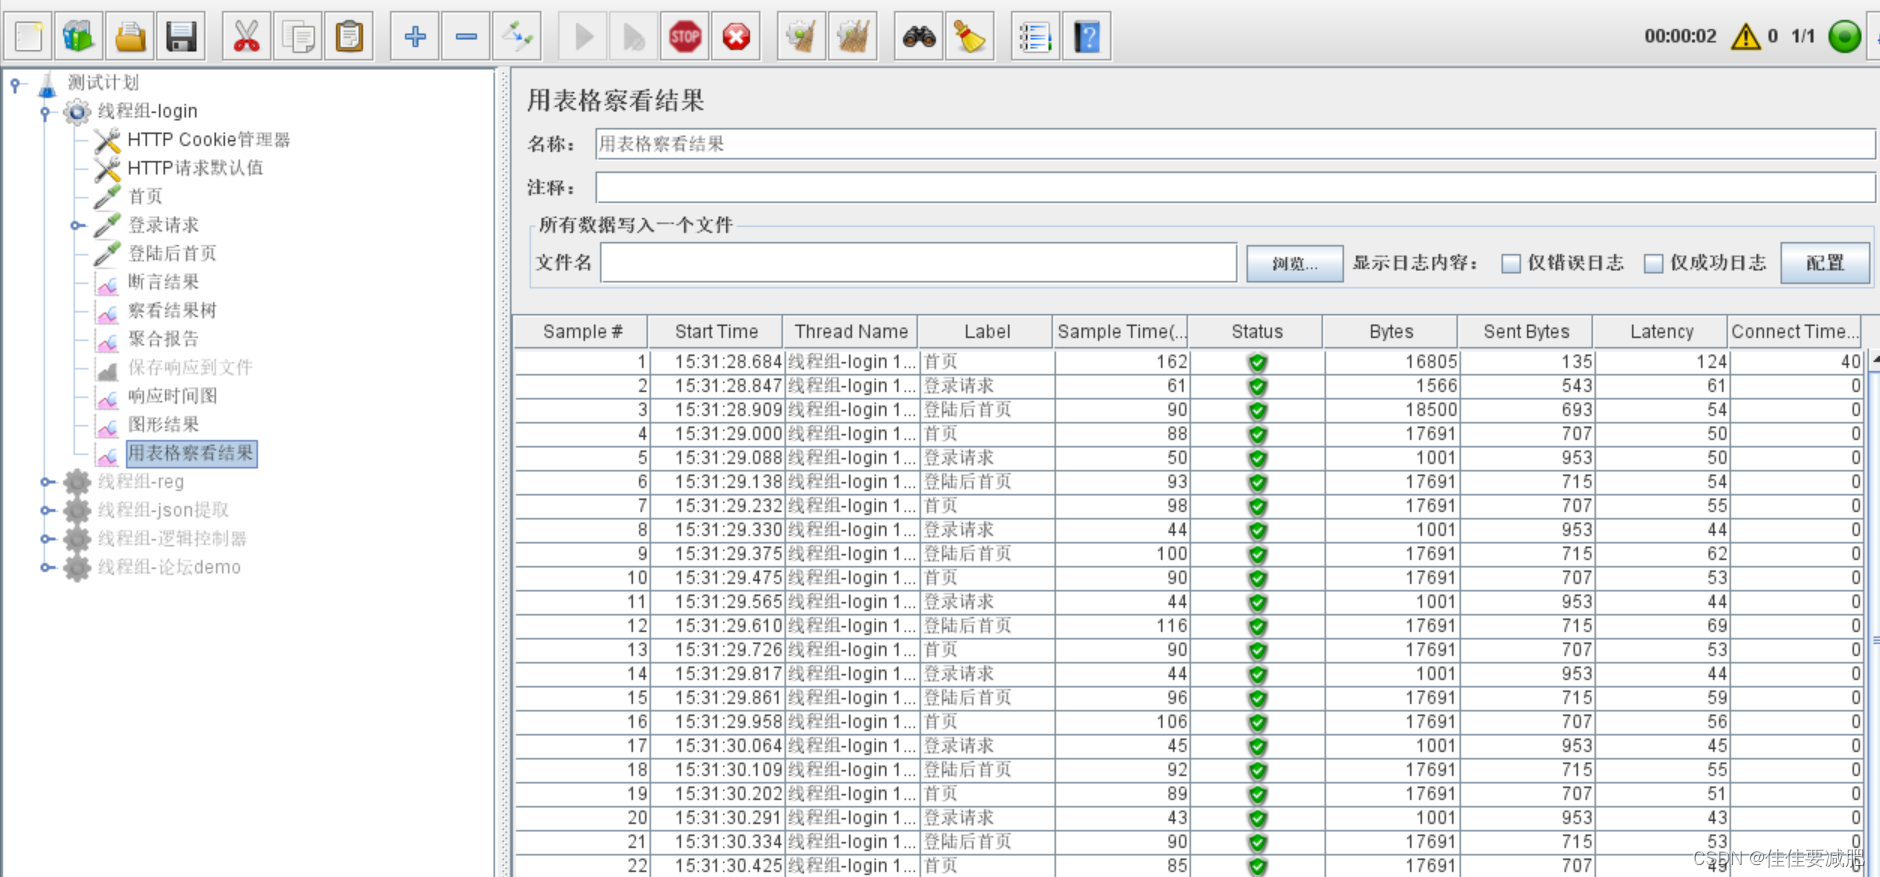
Task: Save the test plan with floppy icon
Action: pyautogui.click(x=181, y=37)
